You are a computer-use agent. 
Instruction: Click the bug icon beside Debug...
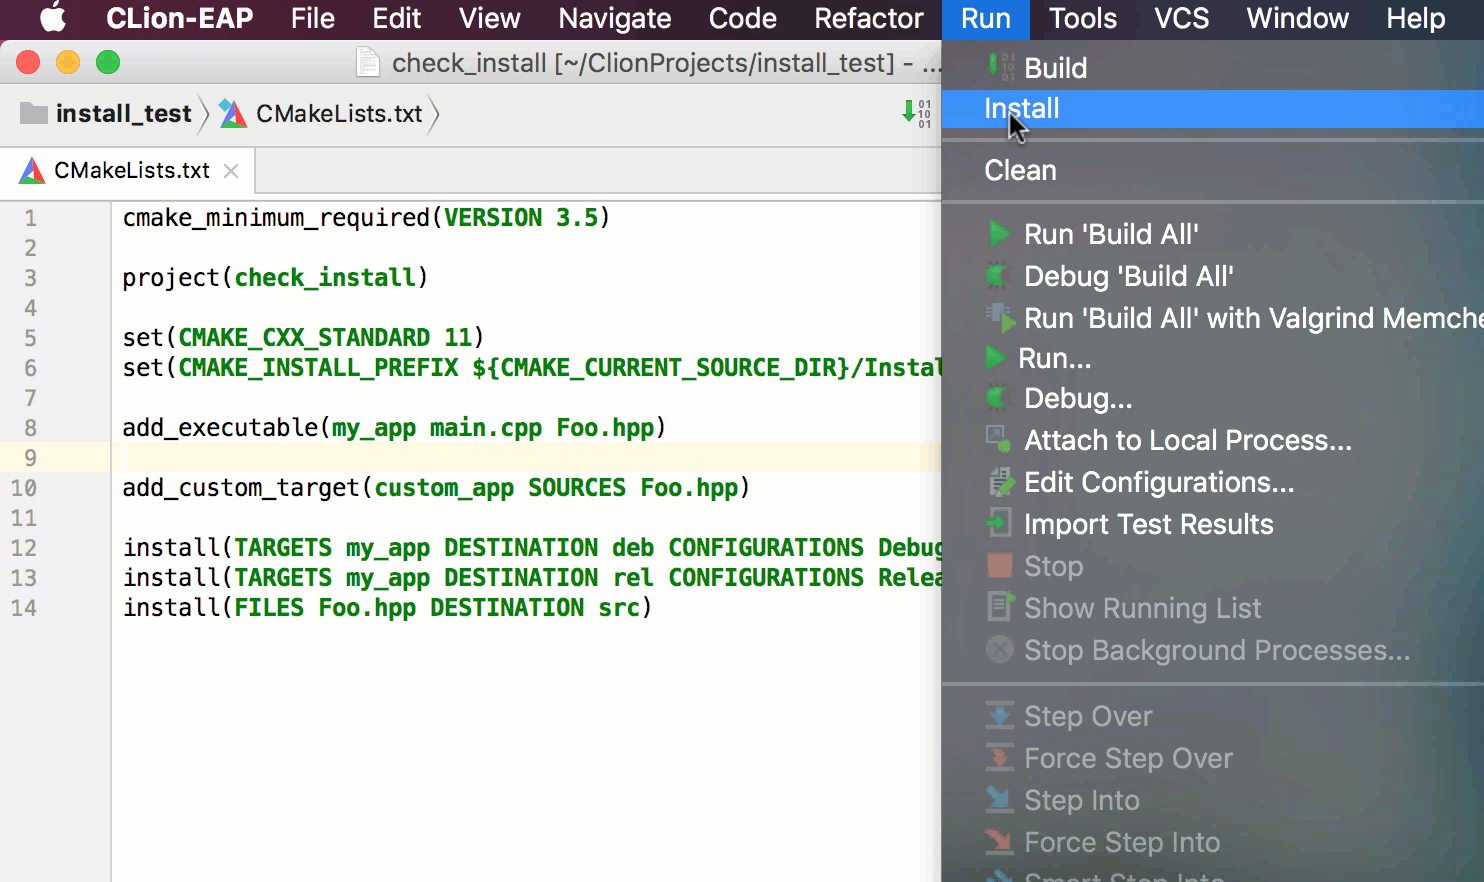pos(999,398)
